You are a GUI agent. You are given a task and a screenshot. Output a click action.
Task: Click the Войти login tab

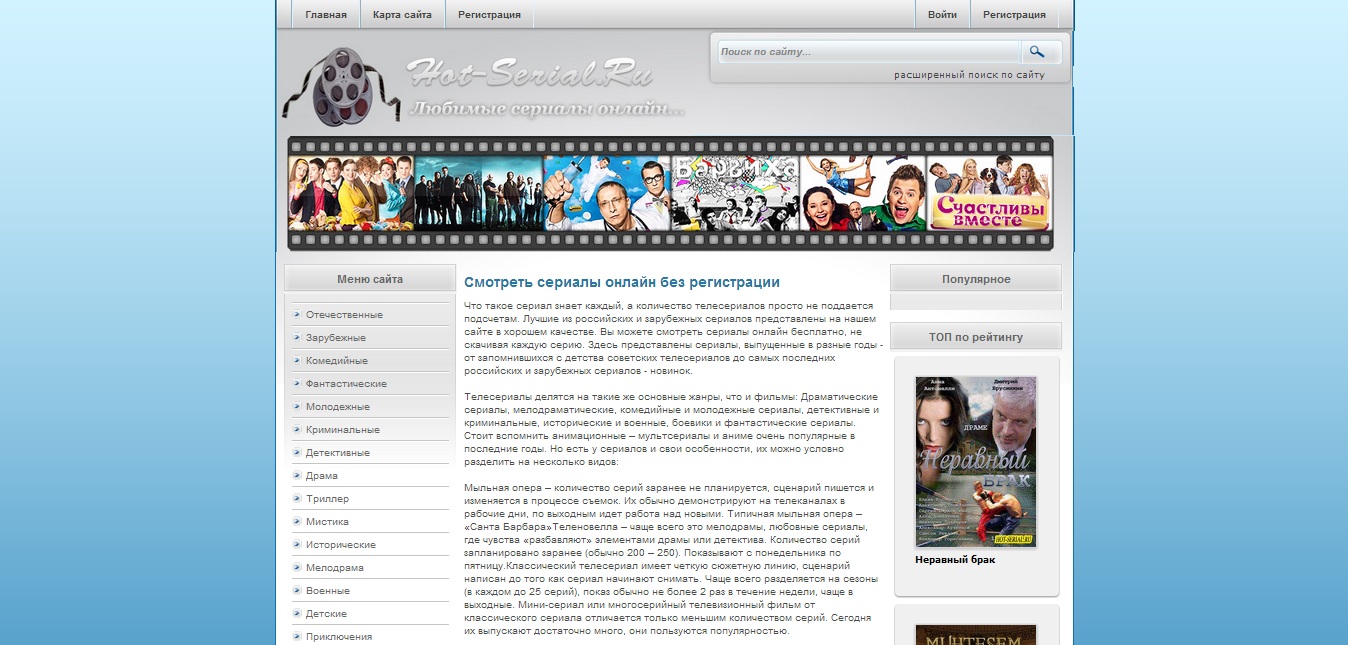(942, 15)
